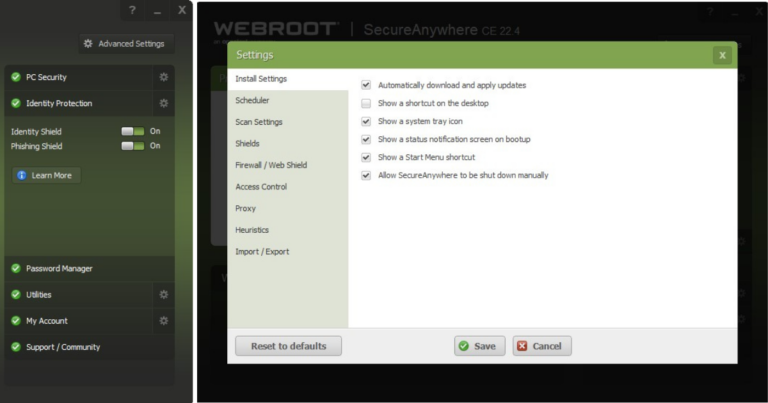Click the Utilities gear icon
This screenshot has width=768, height=403.
tap(164, 295)
